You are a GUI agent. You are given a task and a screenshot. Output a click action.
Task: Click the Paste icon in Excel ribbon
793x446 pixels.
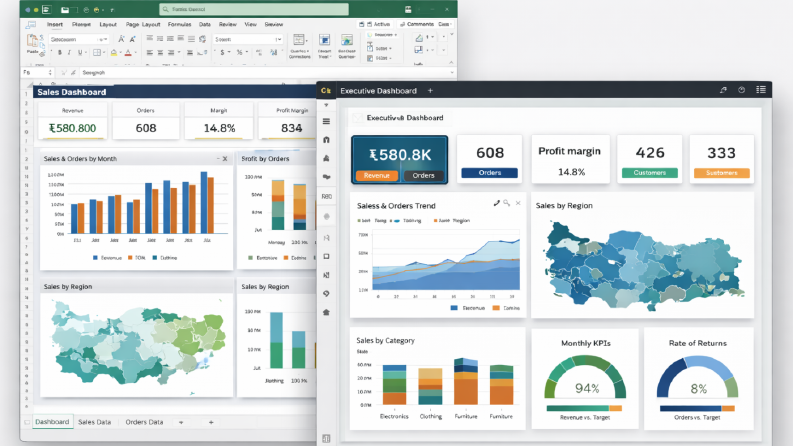tap(32, 42)
